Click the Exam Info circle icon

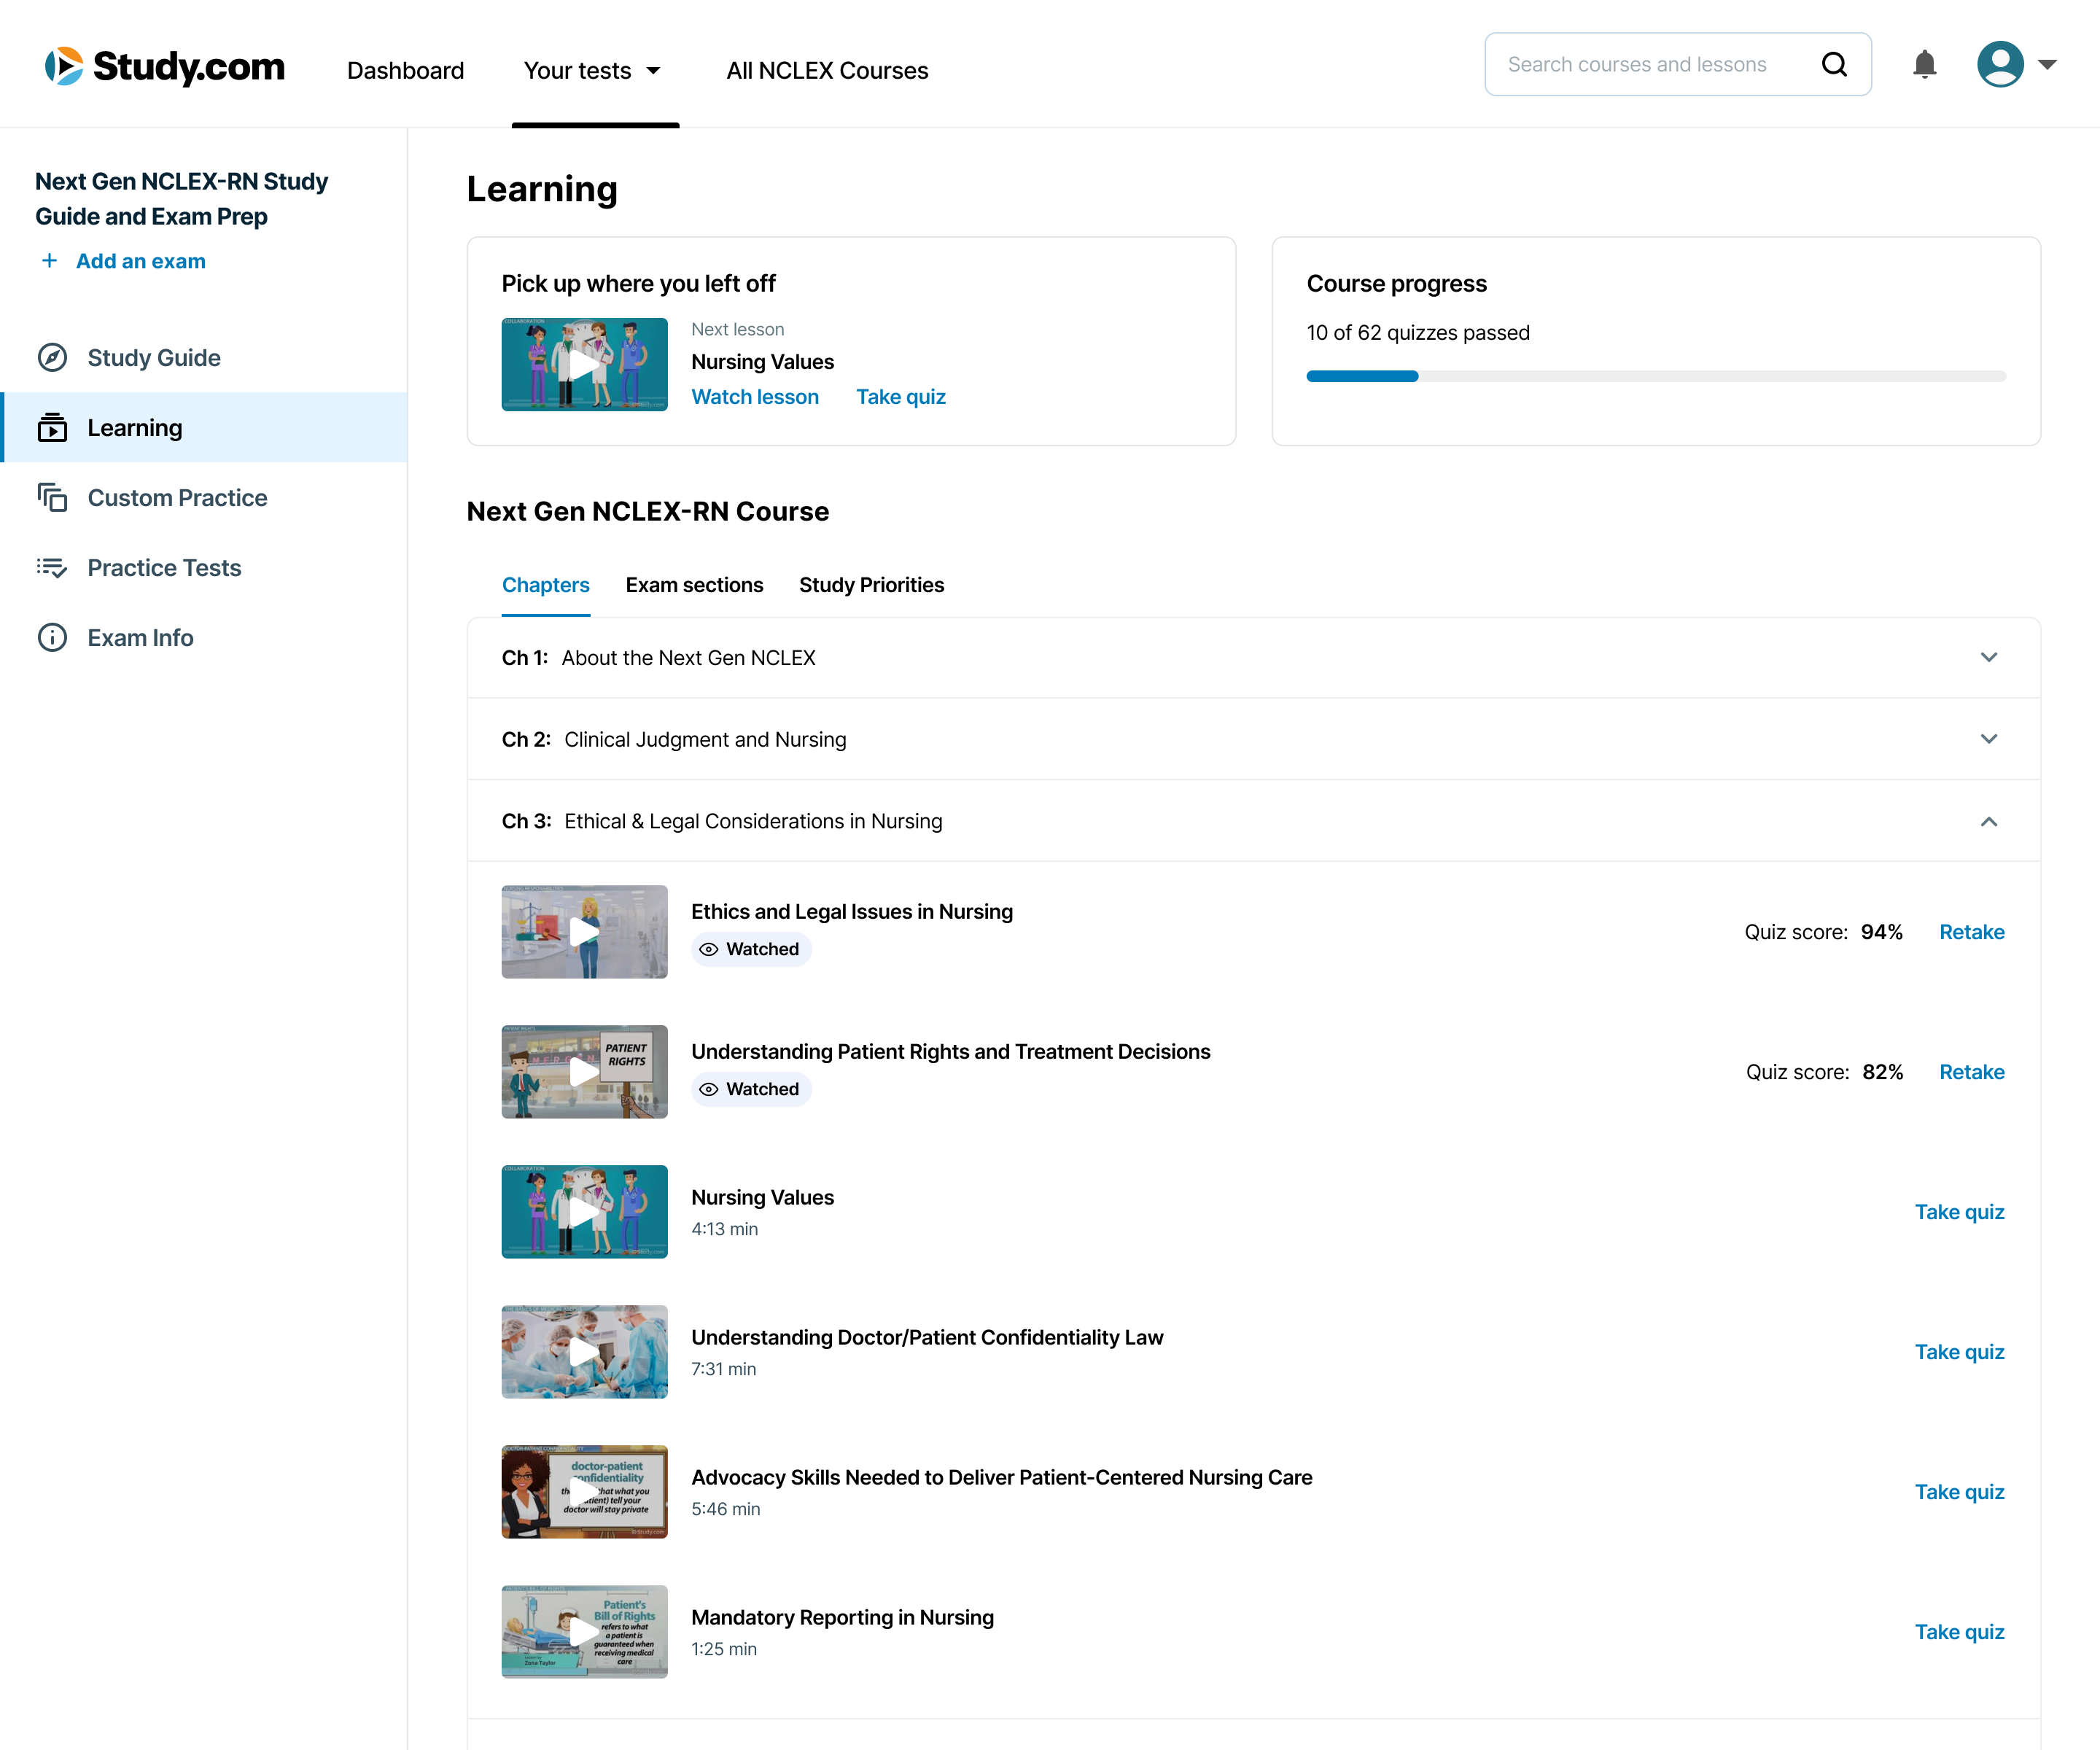coord(52,638)
